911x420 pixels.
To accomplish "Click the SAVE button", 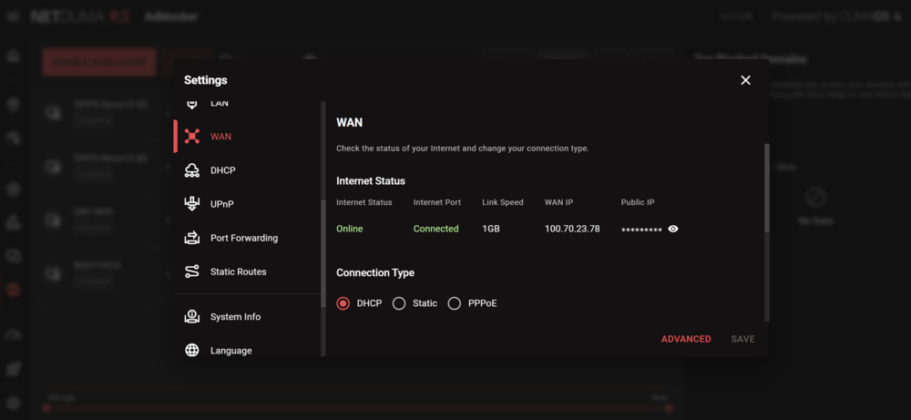I will 743,339.
